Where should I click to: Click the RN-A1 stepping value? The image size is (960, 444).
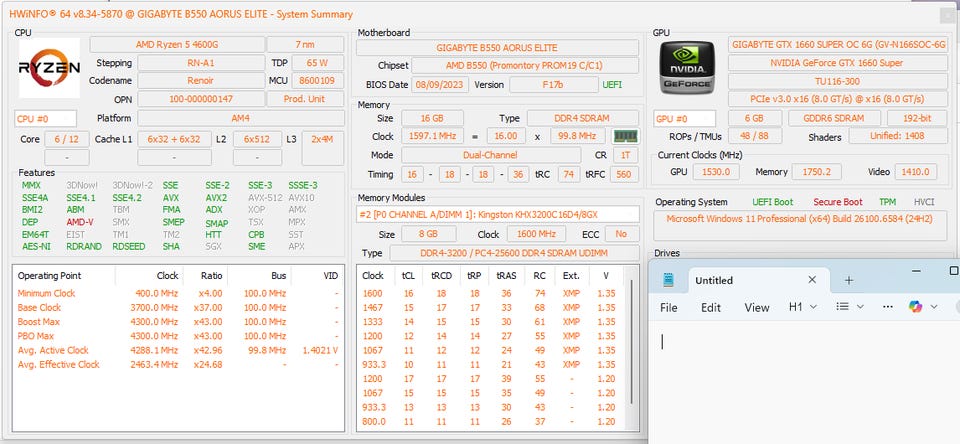tap(201, 63)
